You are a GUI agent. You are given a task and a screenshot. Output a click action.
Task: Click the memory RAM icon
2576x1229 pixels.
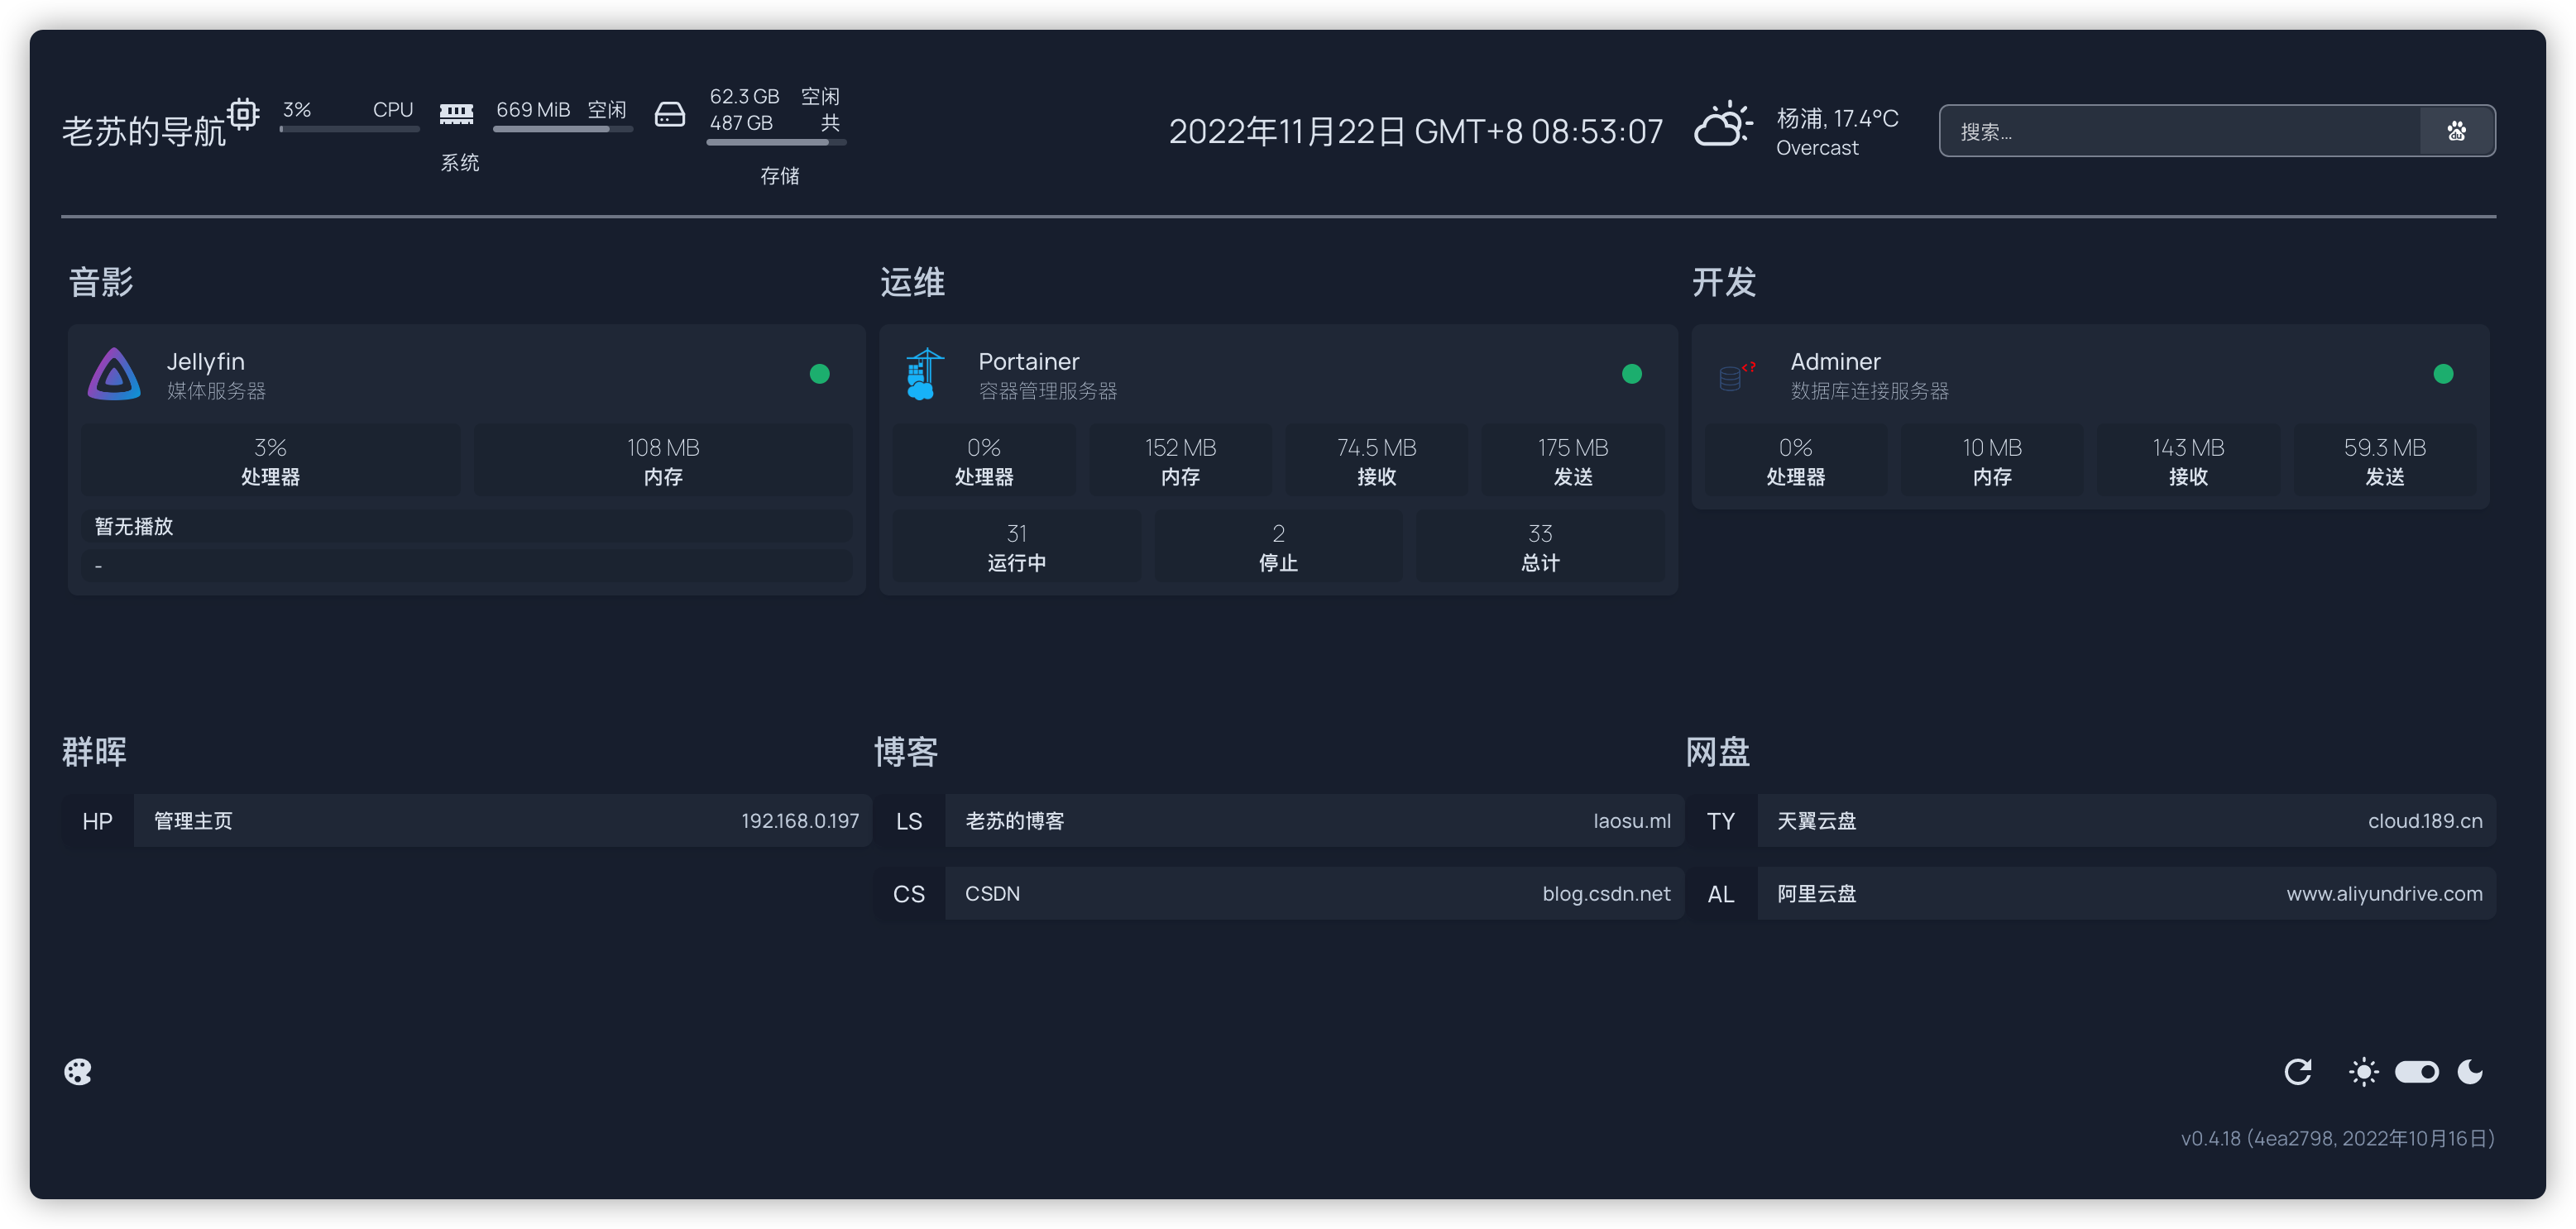click(x=456, y=113)
